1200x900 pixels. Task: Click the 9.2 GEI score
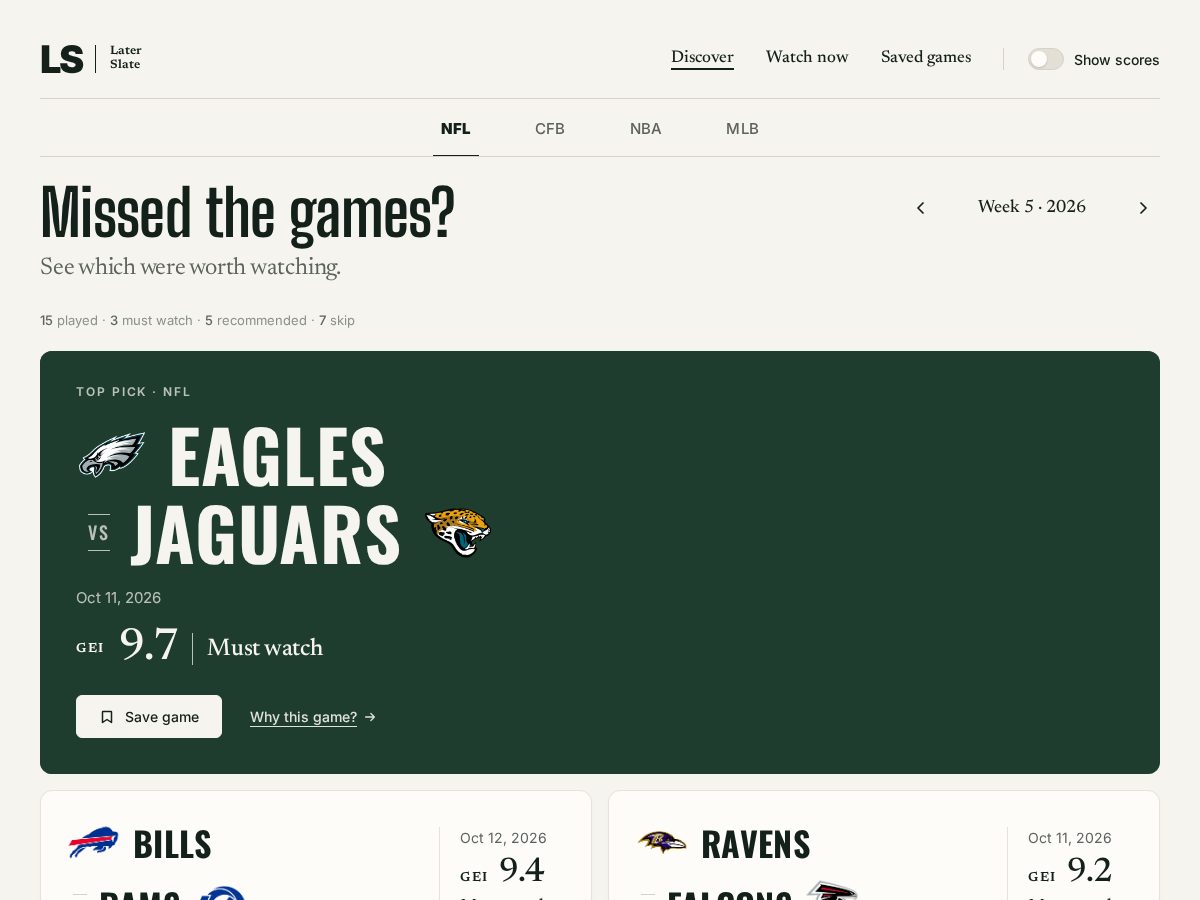coord(1090,871)
